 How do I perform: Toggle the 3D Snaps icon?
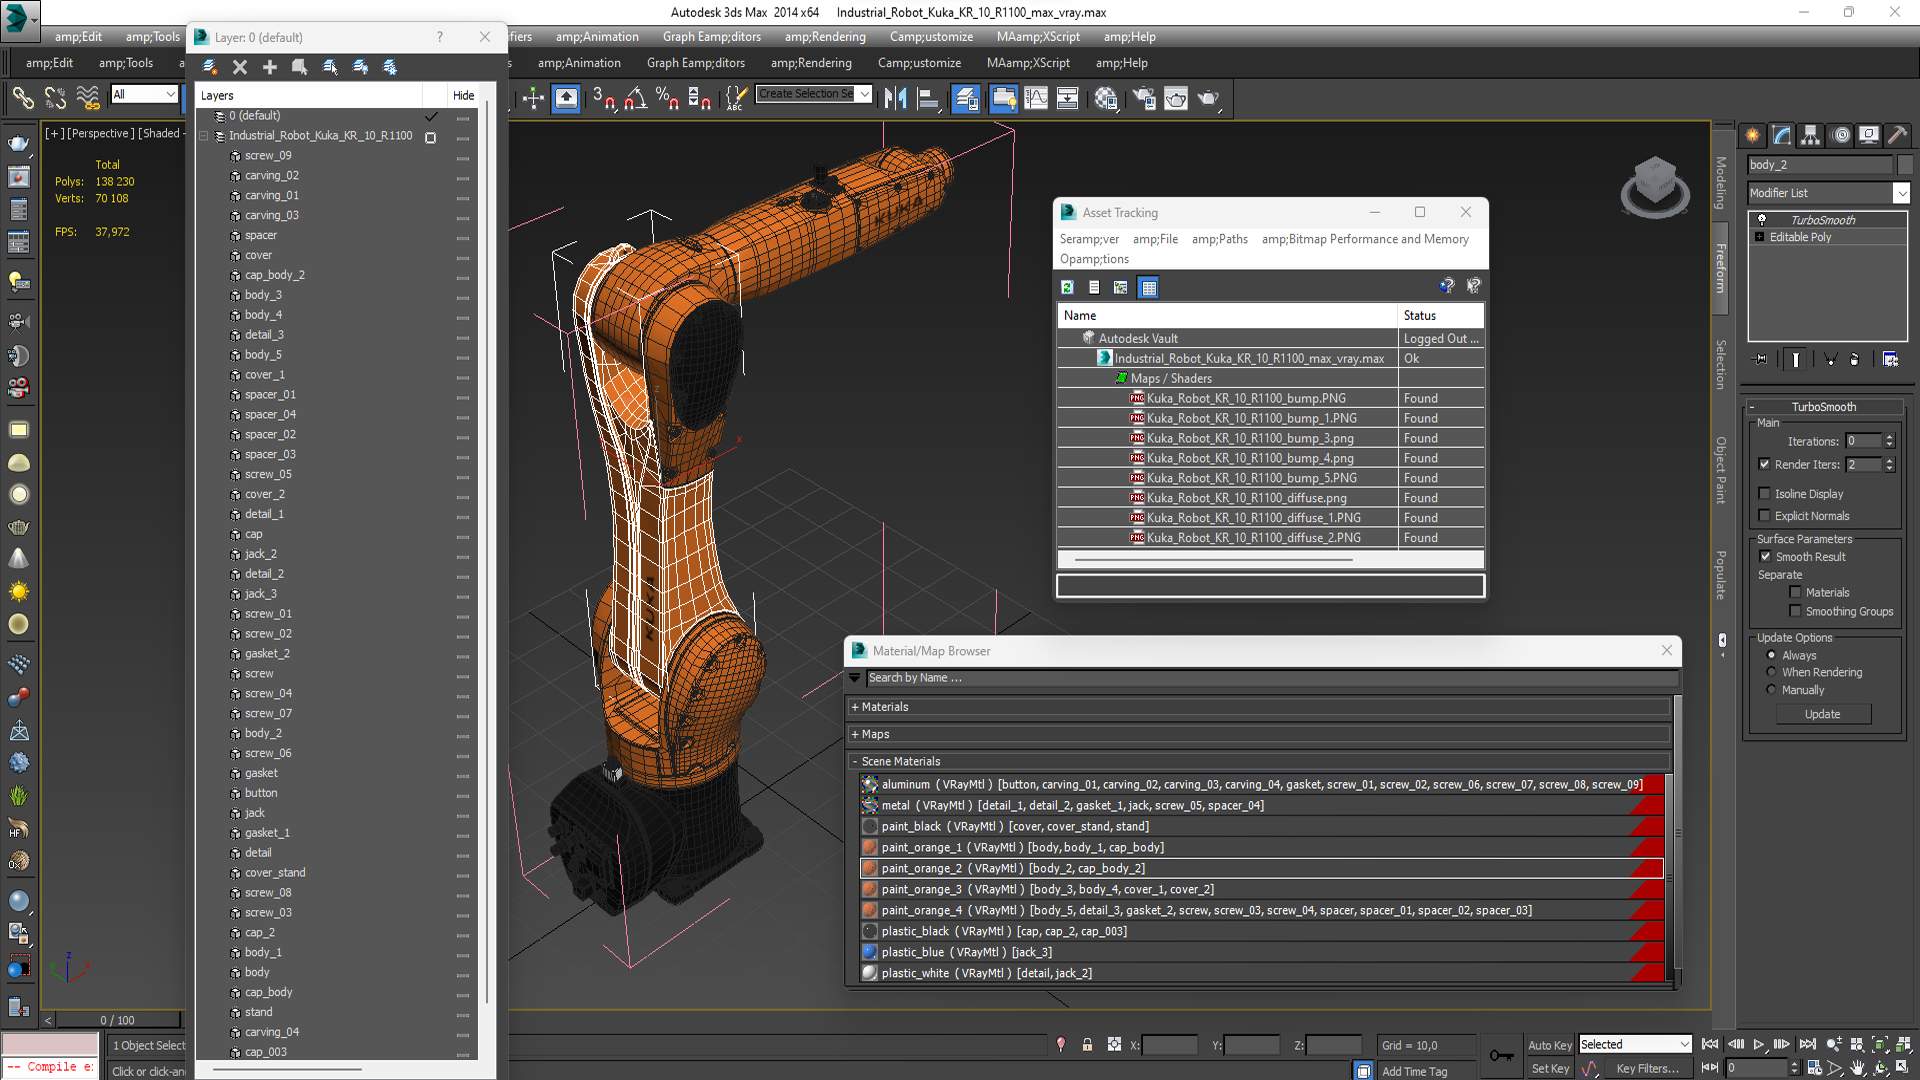(604, 98)
